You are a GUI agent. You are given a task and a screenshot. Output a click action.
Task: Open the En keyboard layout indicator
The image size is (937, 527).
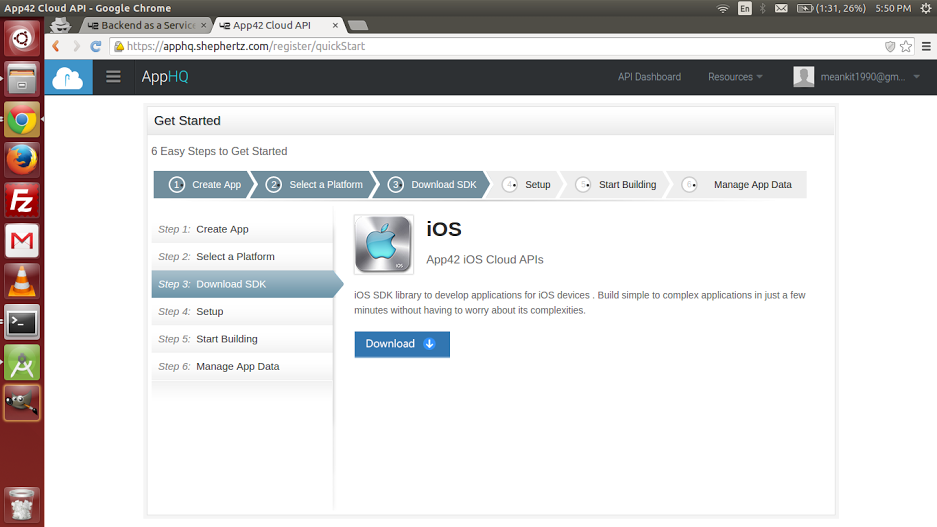(x=745, y=8)
